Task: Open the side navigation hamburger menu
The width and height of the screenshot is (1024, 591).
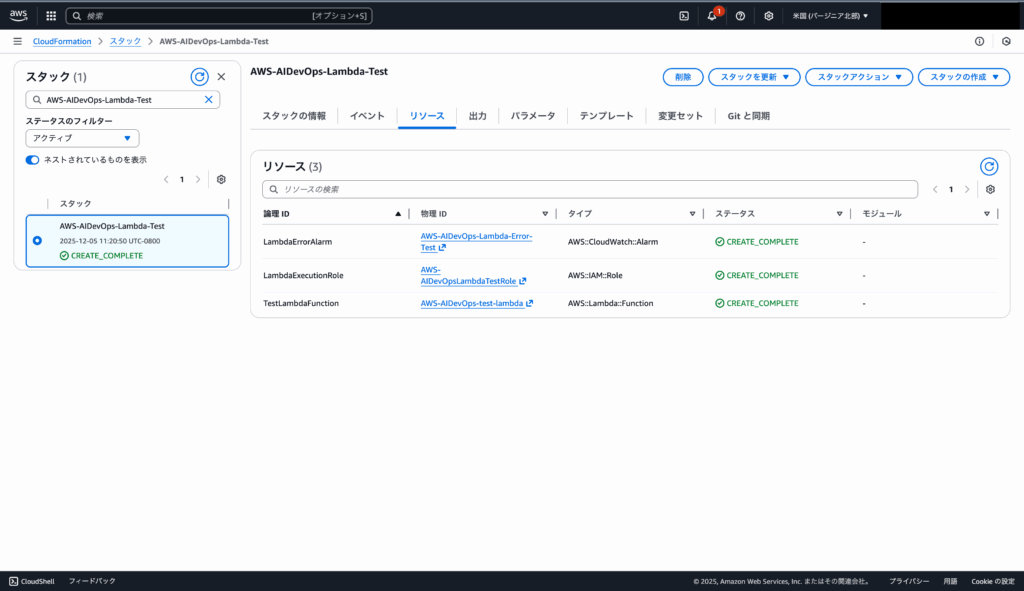Action: click(x=17, y=41)
